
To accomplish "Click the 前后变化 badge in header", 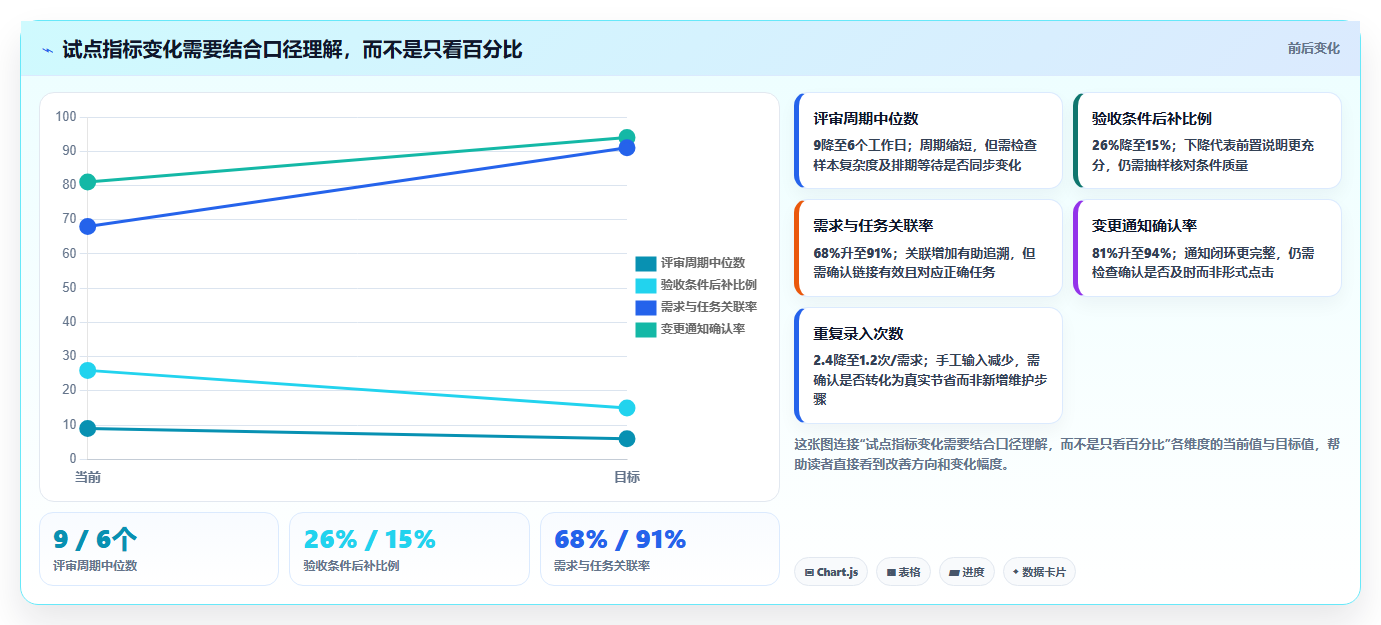I will [x=1314, y=48].
